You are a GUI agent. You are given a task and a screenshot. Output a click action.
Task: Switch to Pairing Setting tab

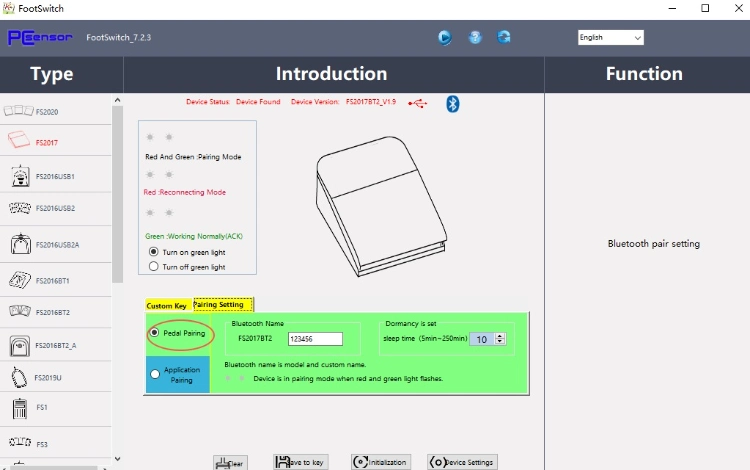click(x=223, y=304)
